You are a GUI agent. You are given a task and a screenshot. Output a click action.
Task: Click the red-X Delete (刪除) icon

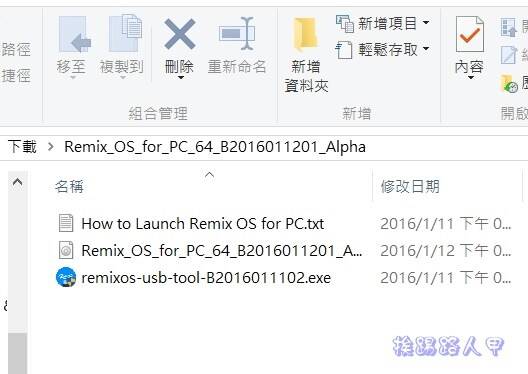pos(180,34)
